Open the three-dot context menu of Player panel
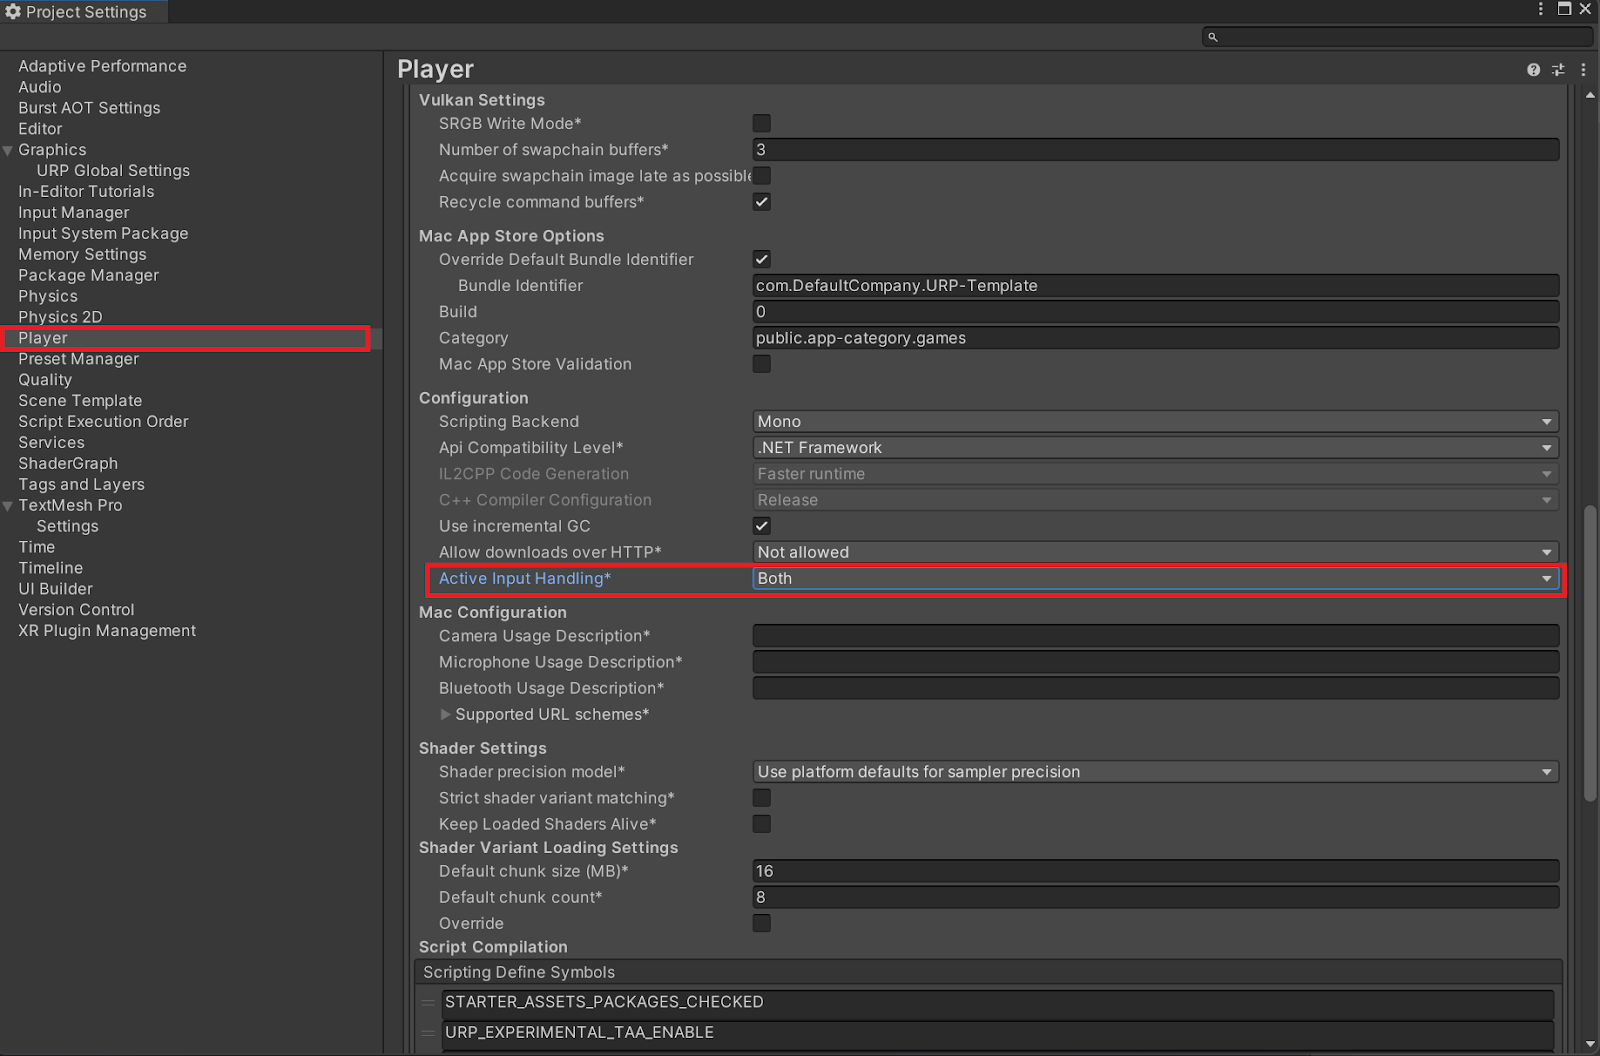Screen dimensions: 1600x1056 [1583, 69]
